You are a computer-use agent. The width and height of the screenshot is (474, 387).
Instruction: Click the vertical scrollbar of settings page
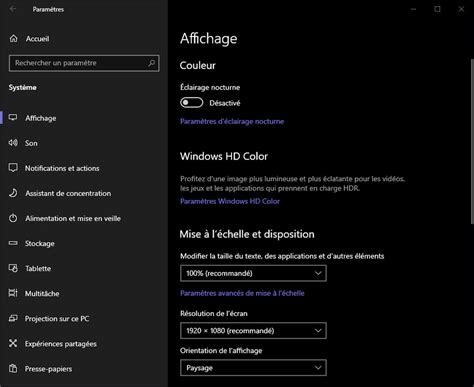point(472,141)
